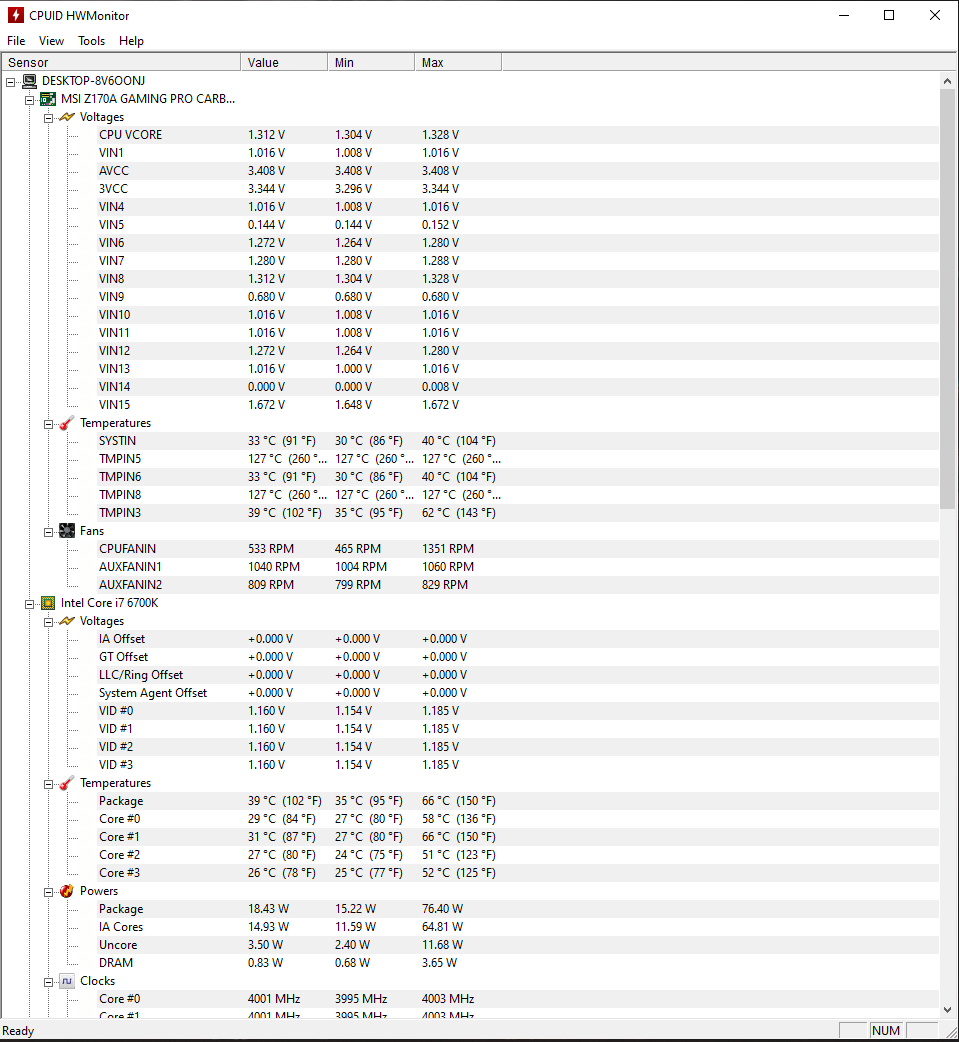Click the Value column header
The height and width of the screenshot is (1042, 959).
click(284, 62)
